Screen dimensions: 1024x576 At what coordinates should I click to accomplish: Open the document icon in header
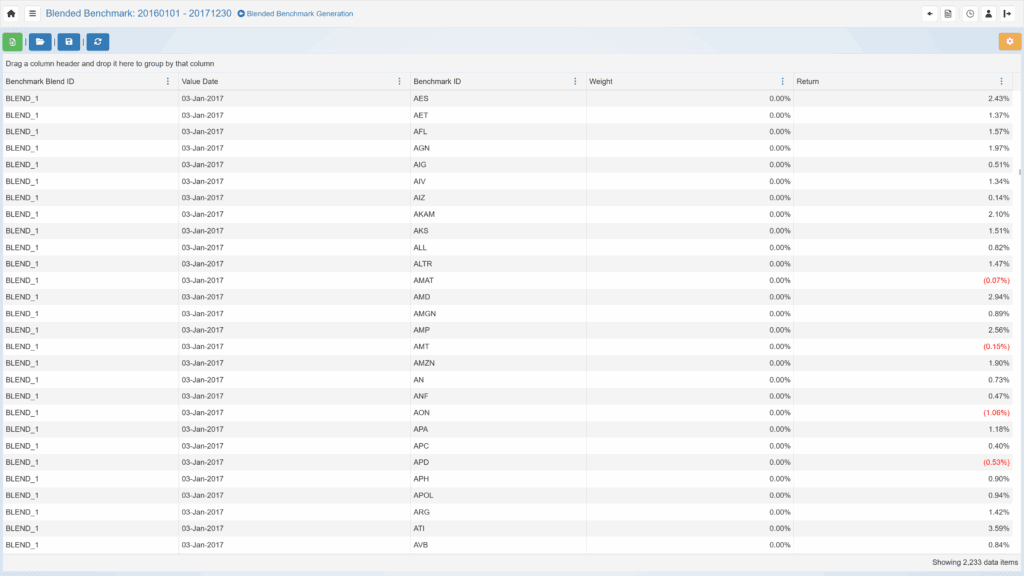click(948, 14)
